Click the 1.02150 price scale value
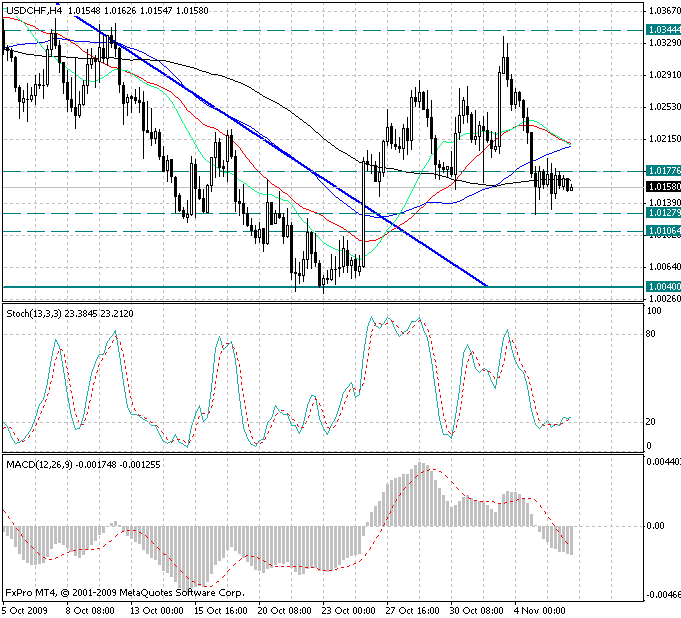 [664, 139]
